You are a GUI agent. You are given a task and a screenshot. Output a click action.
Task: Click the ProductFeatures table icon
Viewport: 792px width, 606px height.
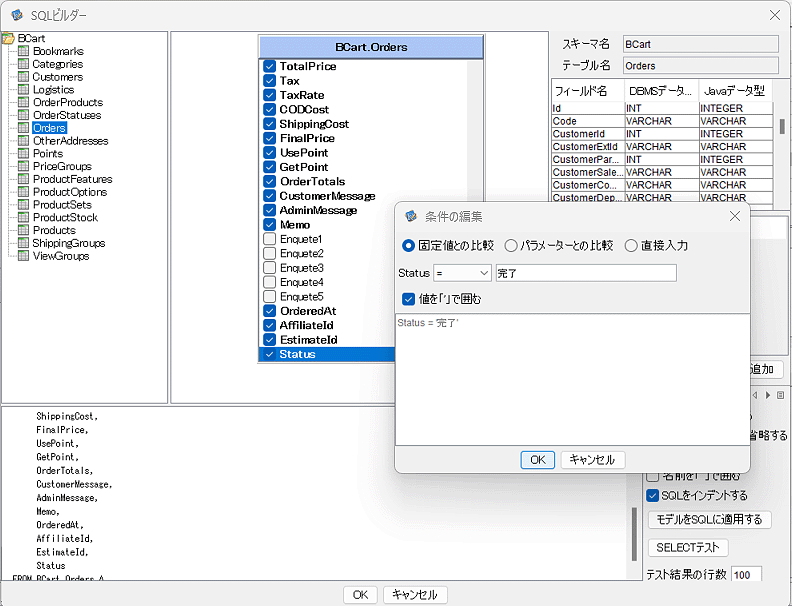(23, 179)
